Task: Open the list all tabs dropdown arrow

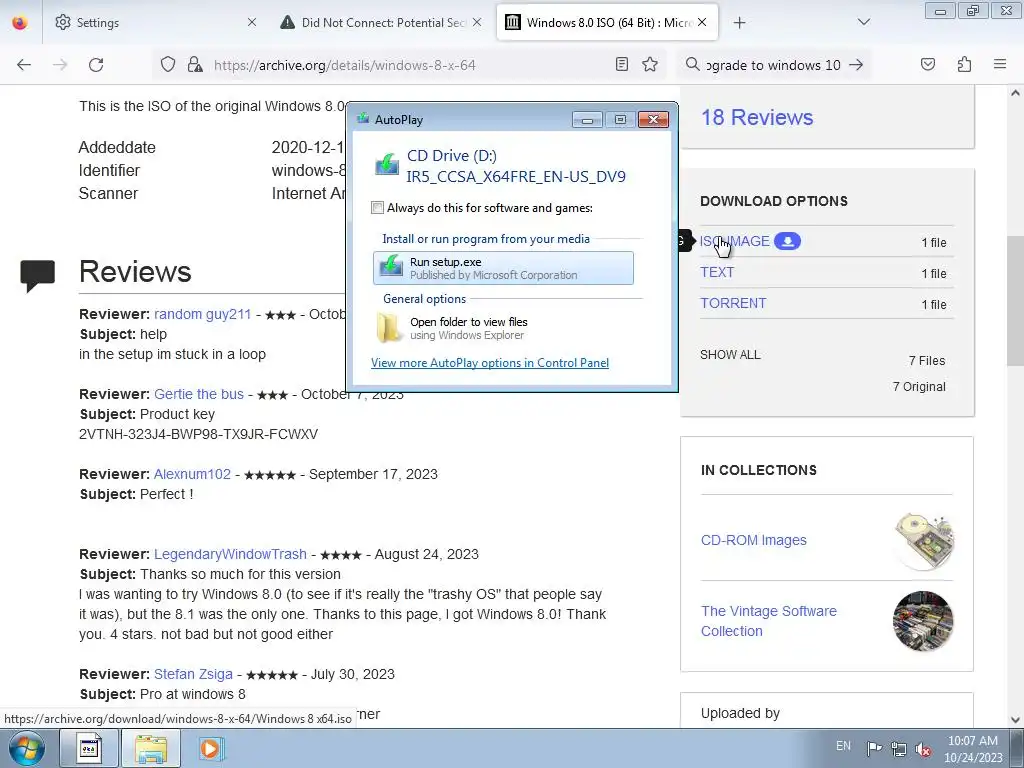Action: tap(863, 22)
